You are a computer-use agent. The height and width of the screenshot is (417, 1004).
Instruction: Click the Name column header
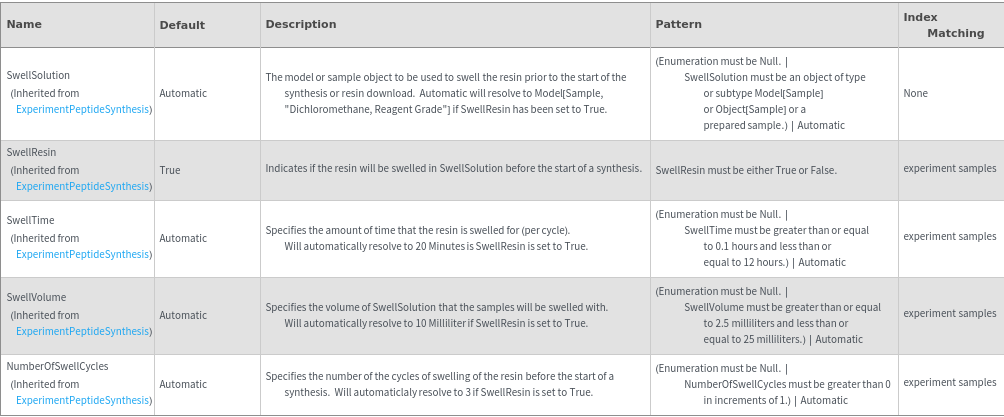24,24
